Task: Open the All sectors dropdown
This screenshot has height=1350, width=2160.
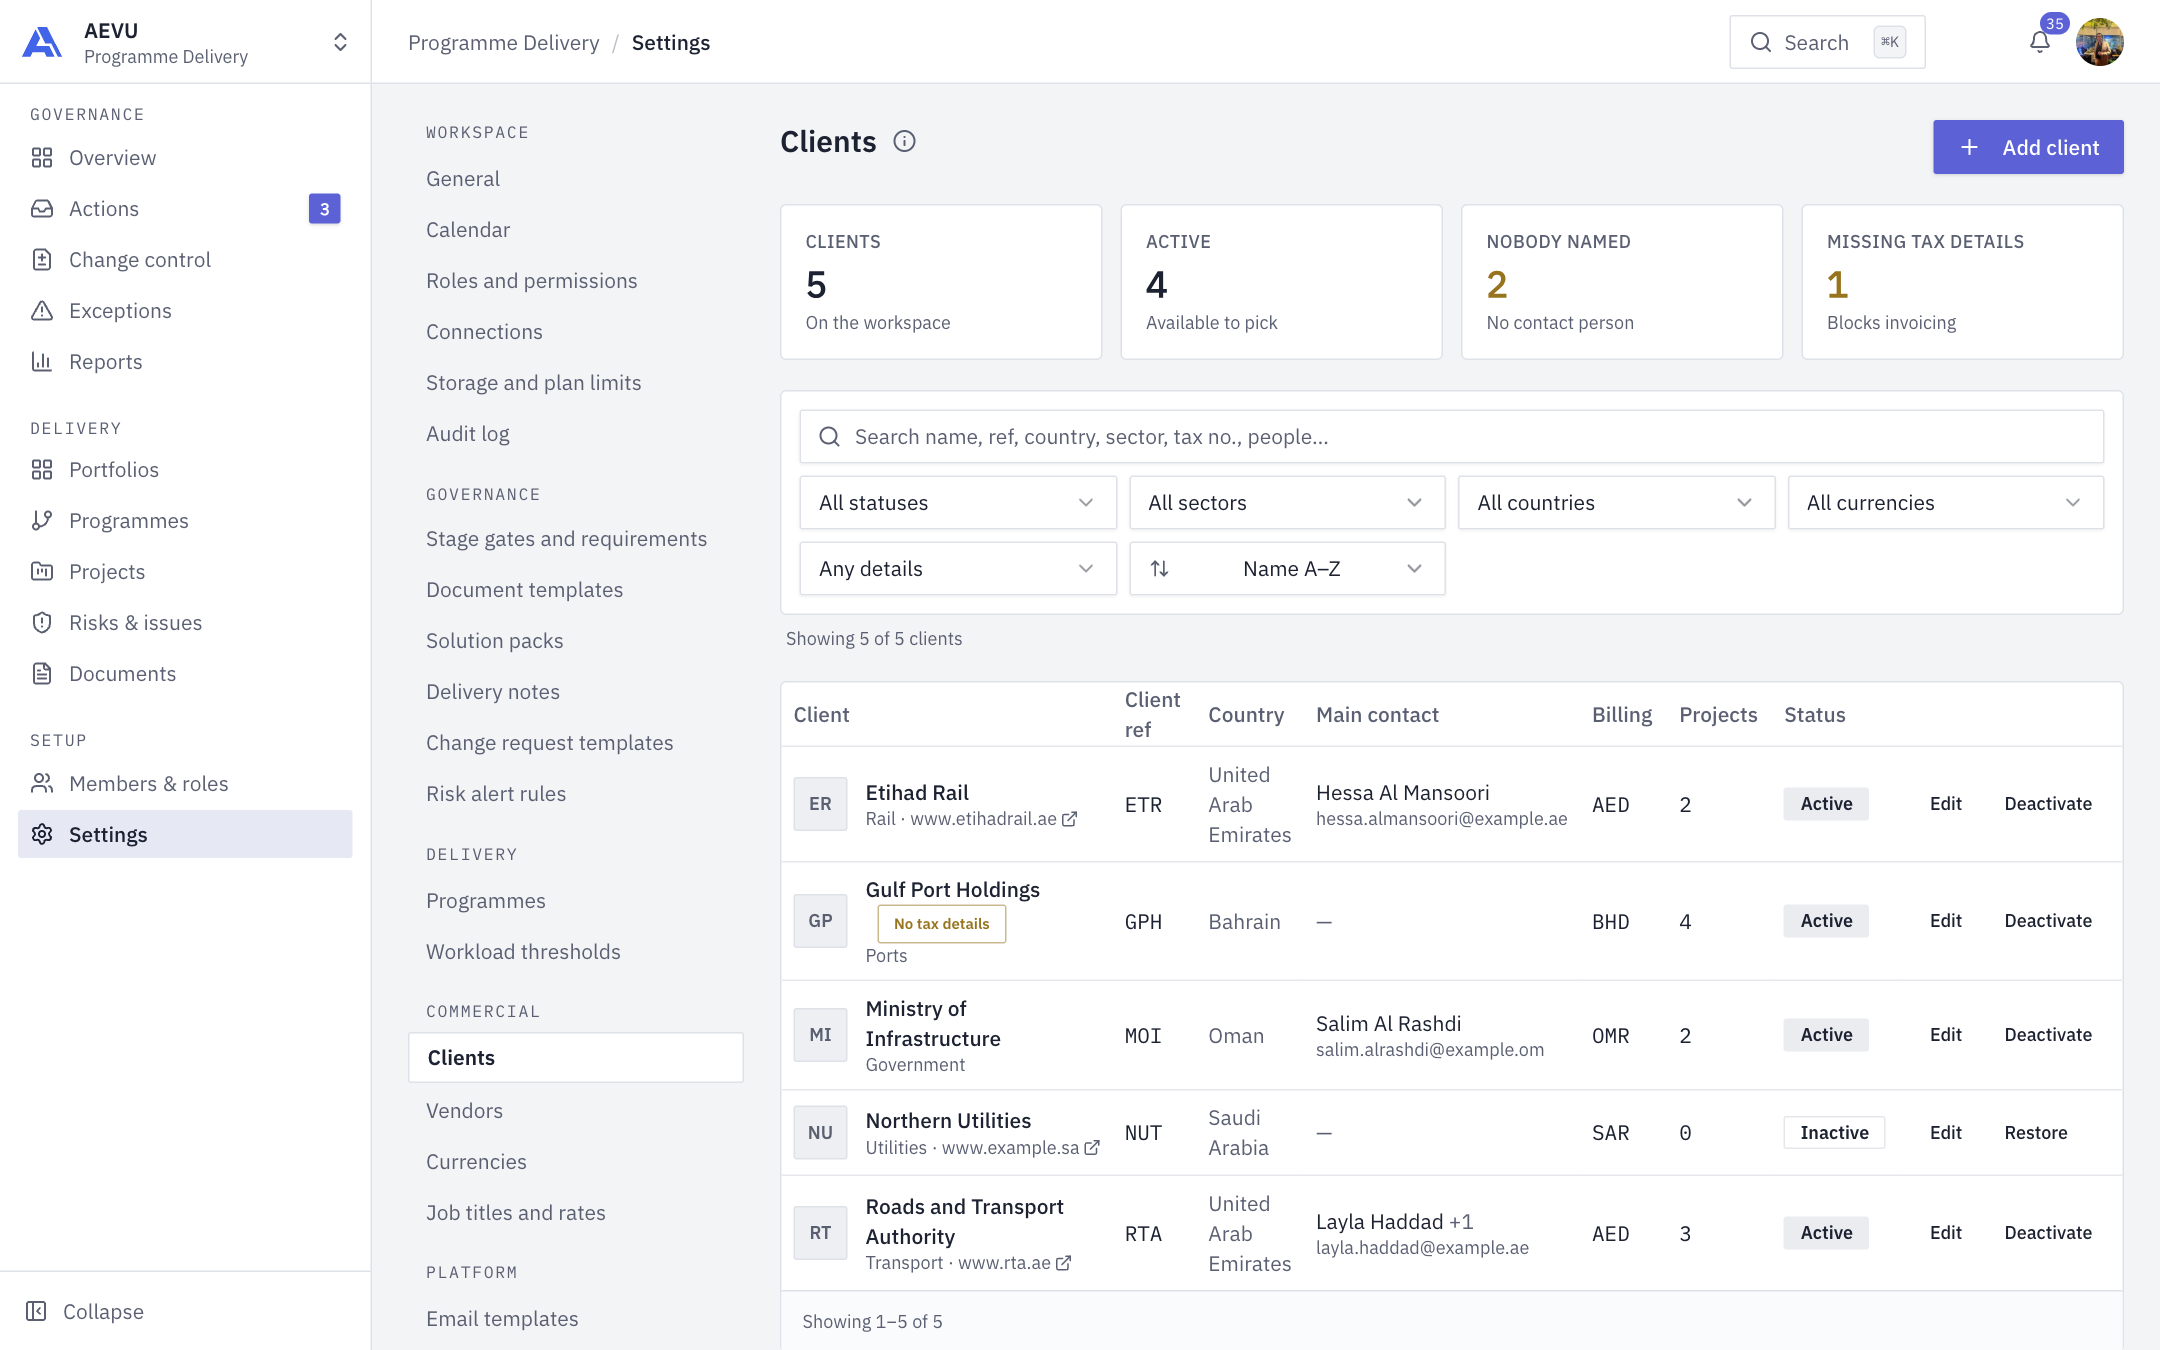Action: coord(1286,503)
